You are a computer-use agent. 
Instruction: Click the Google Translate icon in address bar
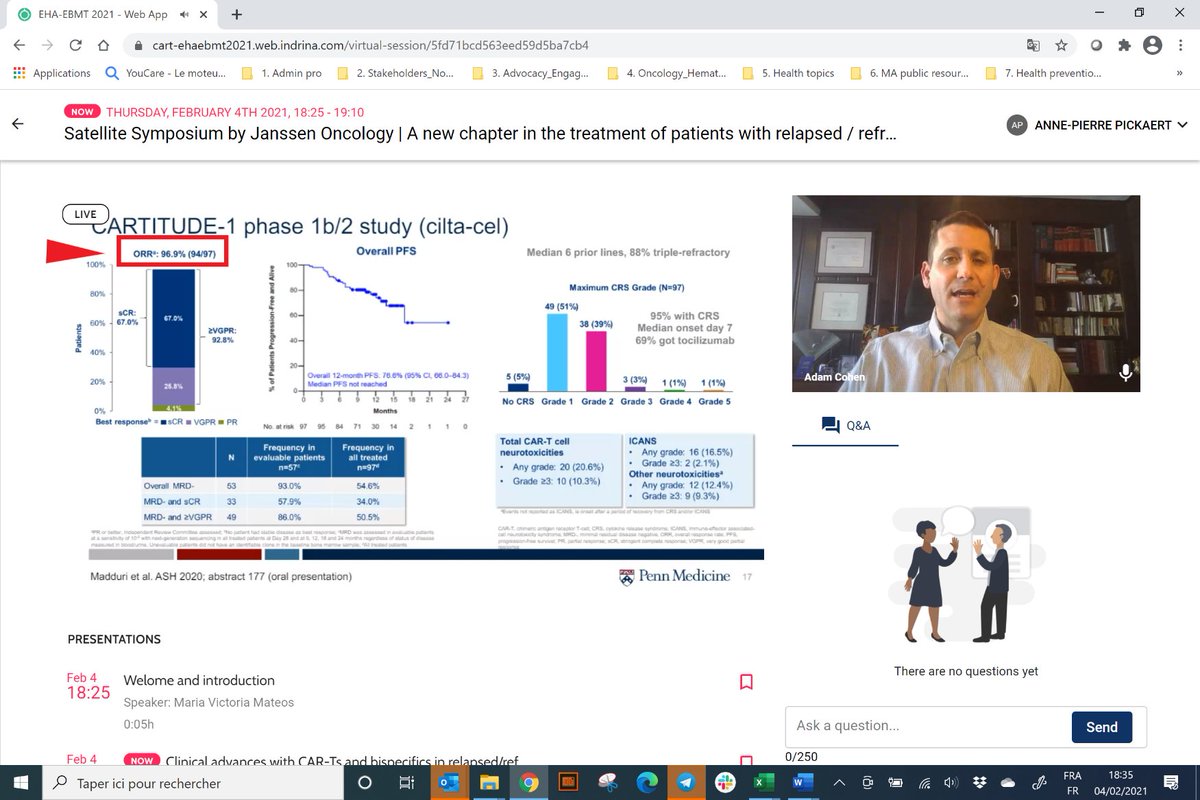point(1033,46)
